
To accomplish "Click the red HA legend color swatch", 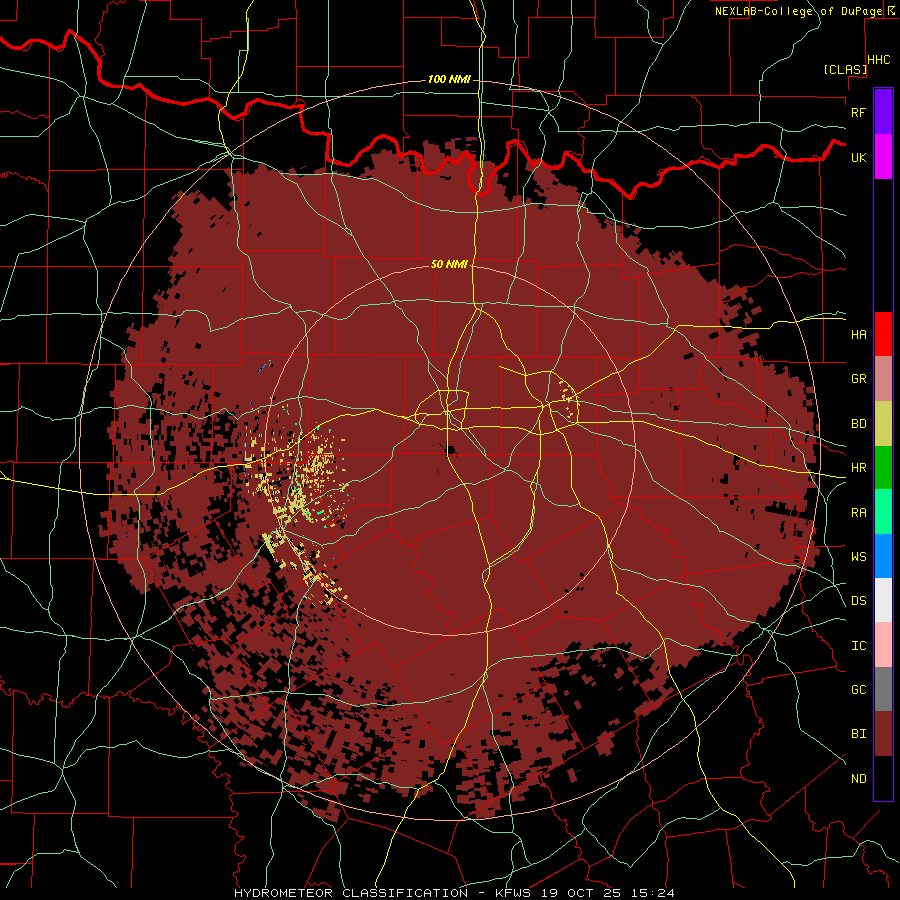I will 883,334.
